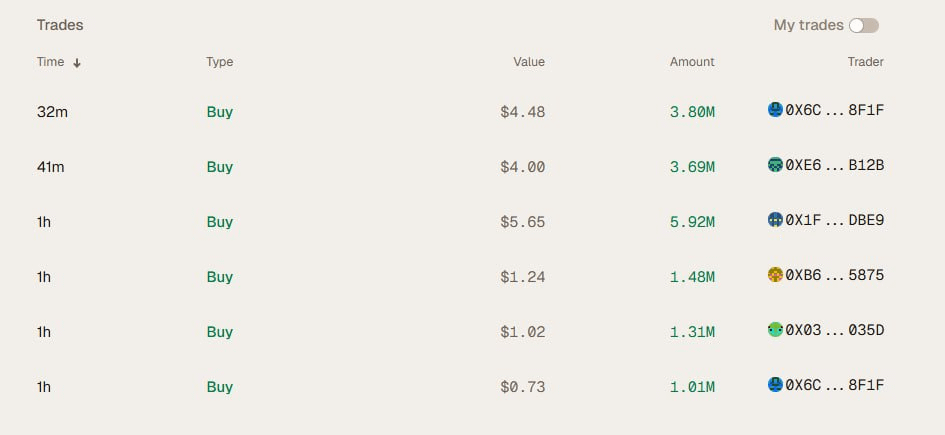The height and width of the screenshot is (435, 945).
Task: Open trader address 0X03...035D
Action: tap(835, 330)
